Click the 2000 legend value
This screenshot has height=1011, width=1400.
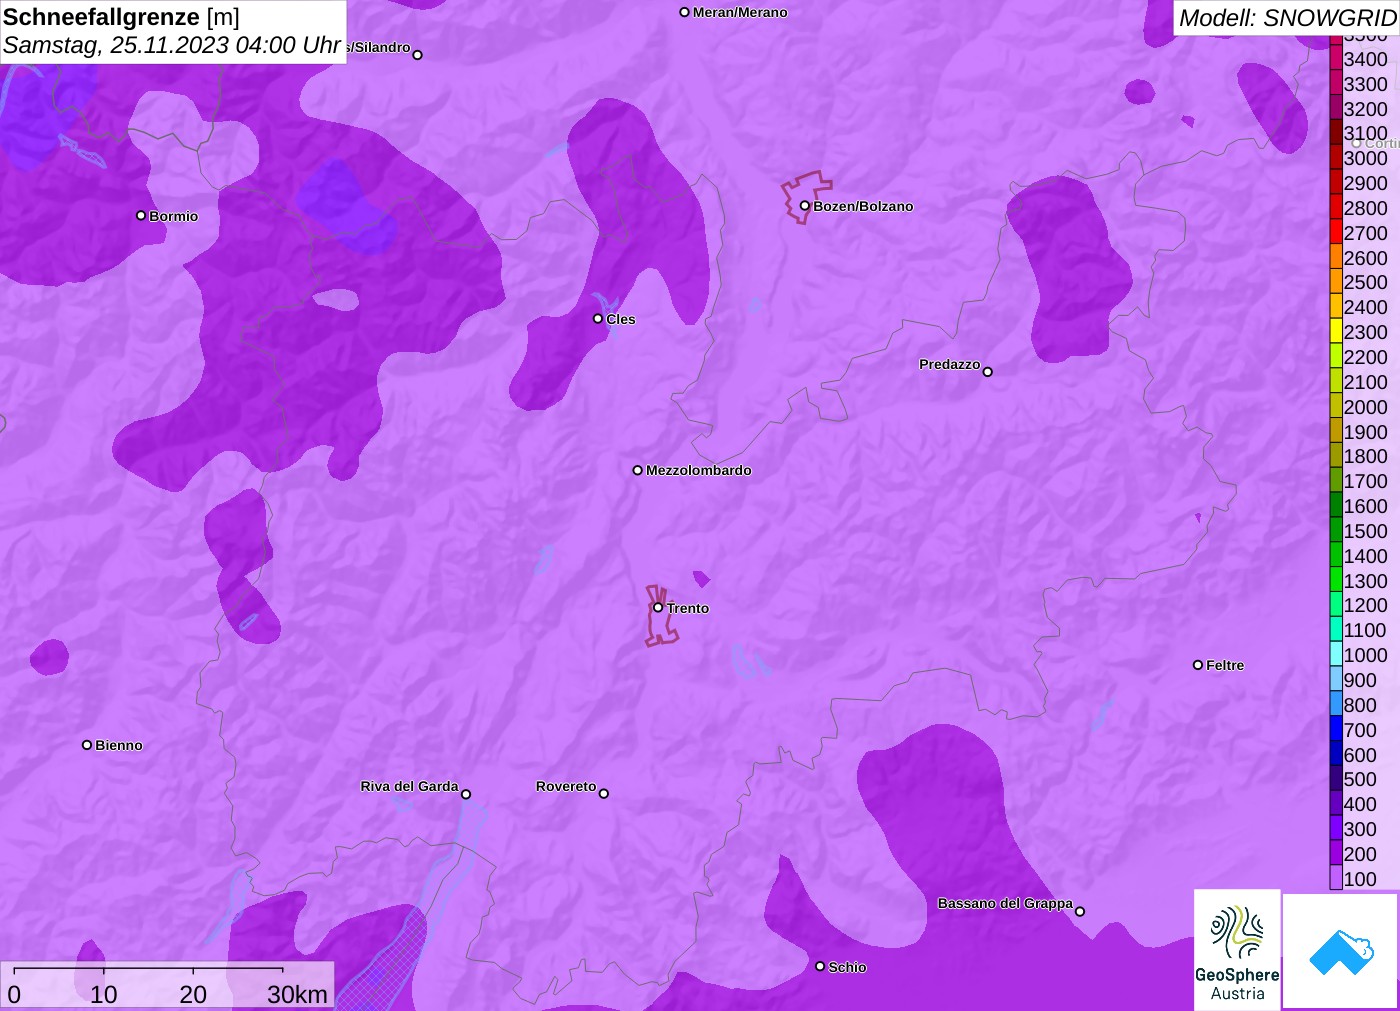[x=1365, y=406]
